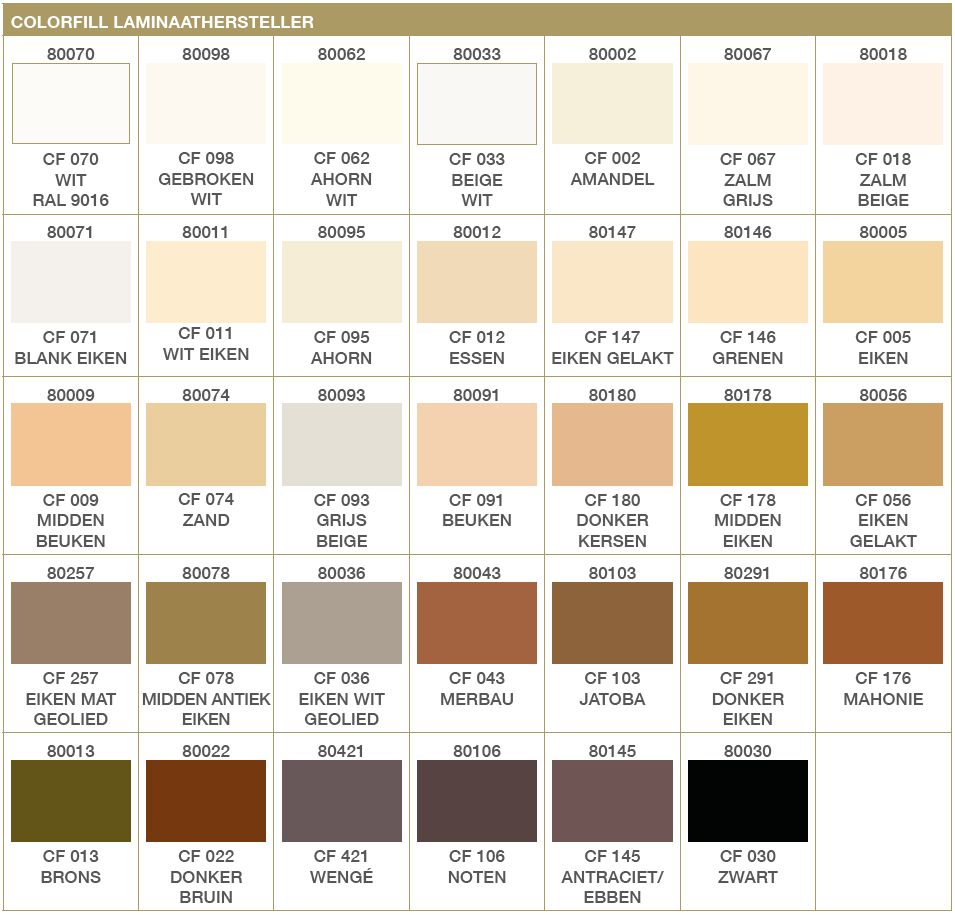955x915 pixels.
Task: Click the CF 043 Merbau color swatch
Action: tap(477, 623)
